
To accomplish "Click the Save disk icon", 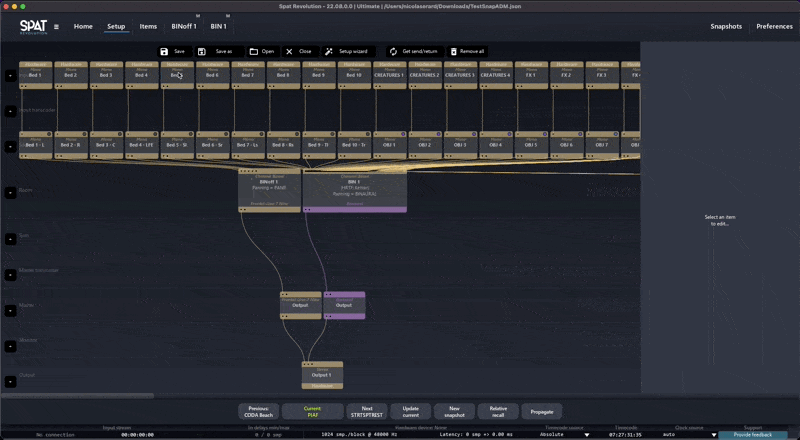I will coord(164,51).
